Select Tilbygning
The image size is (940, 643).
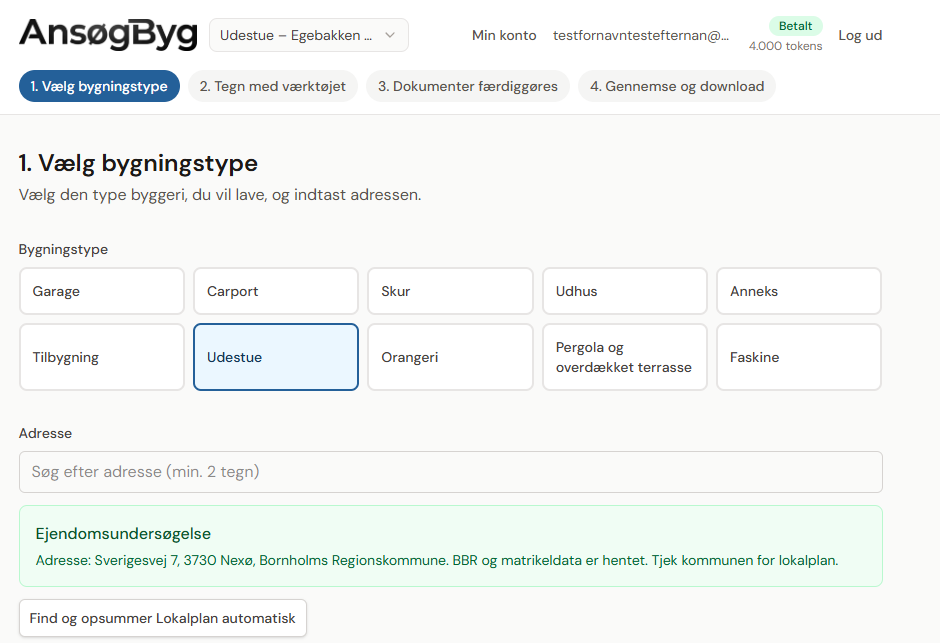point(101,357)
